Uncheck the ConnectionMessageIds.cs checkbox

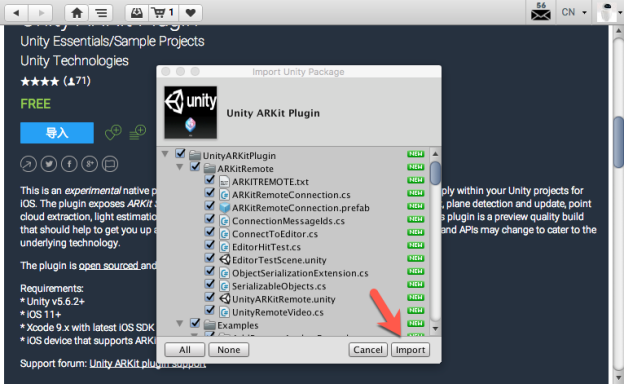point(210,219)
